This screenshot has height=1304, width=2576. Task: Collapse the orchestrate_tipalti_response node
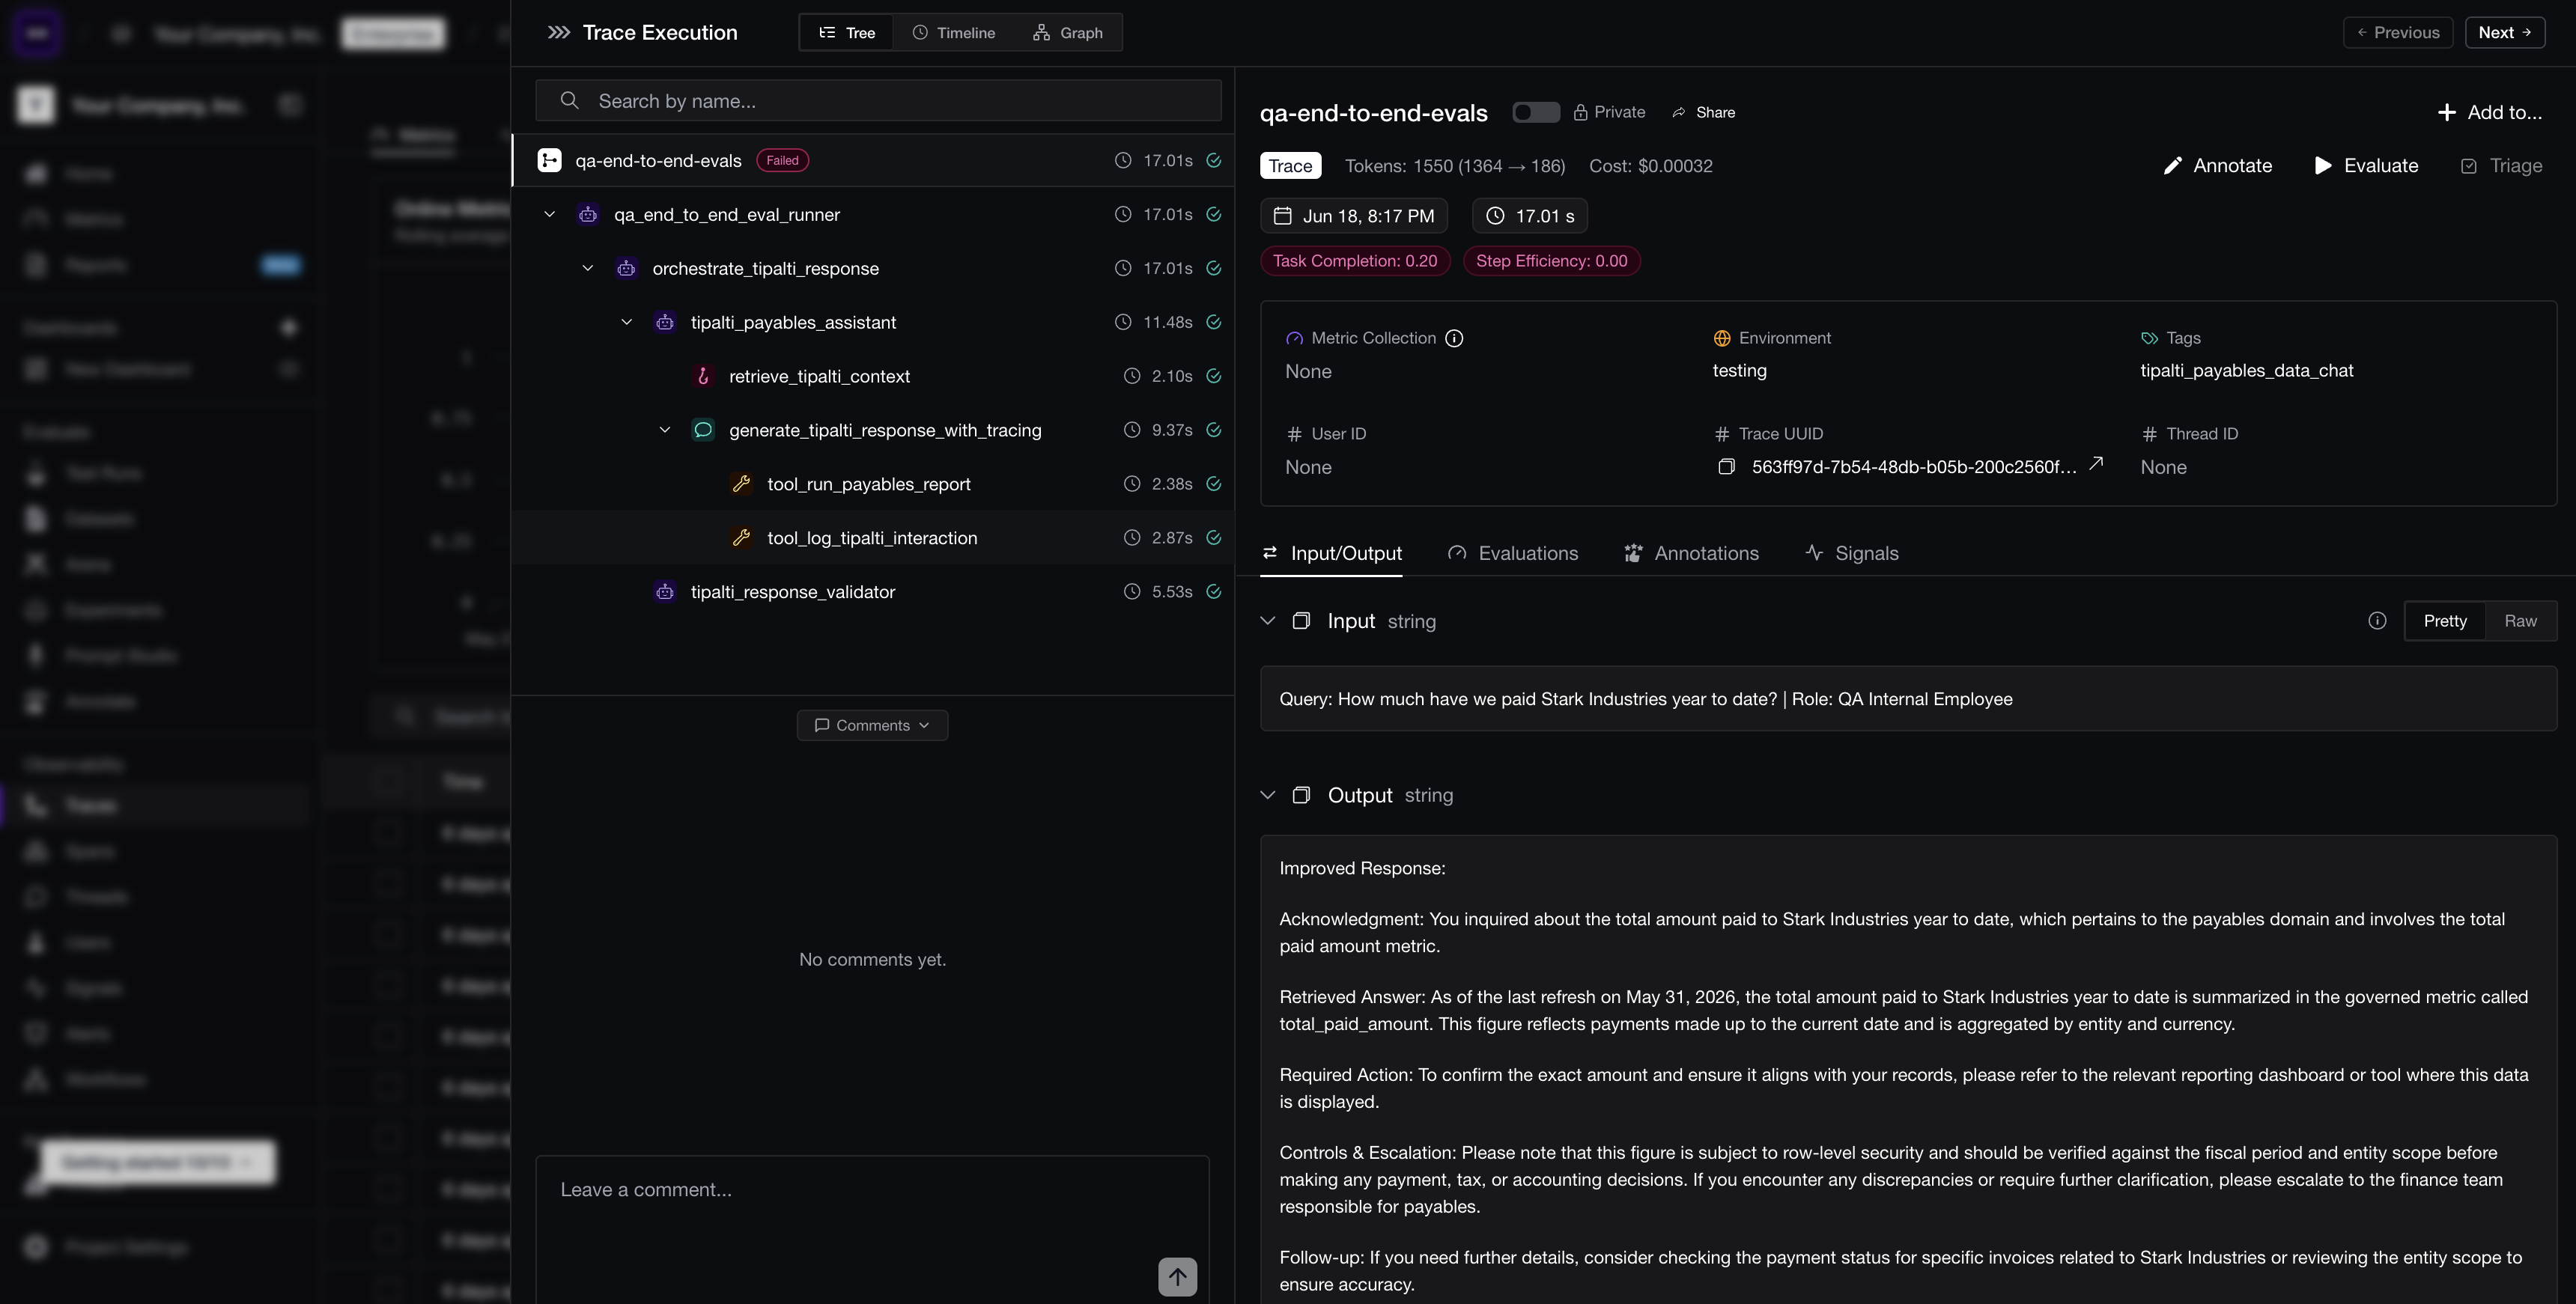coord(588,268)
